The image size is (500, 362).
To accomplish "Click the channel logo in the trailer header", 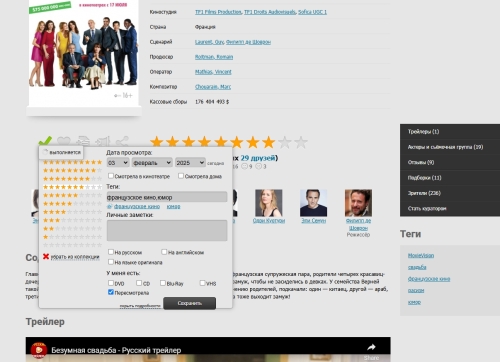I will tap(39, 350).
